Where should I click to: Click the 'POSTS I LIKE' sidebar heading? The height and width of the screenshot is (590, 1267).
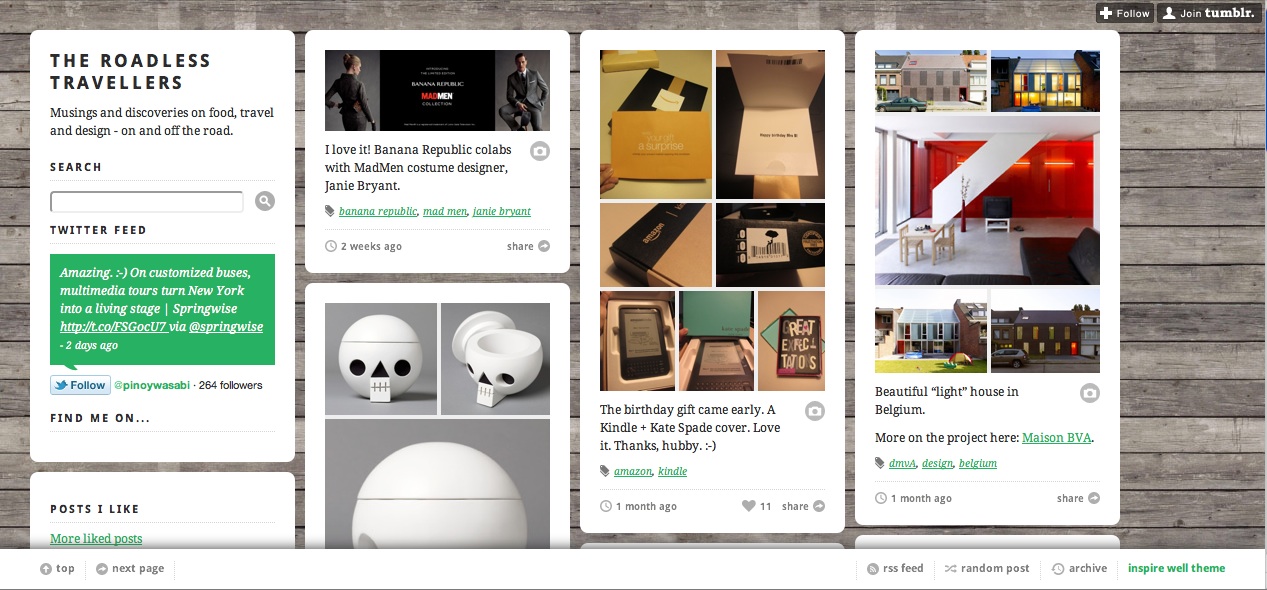click(x=95, y=509)
